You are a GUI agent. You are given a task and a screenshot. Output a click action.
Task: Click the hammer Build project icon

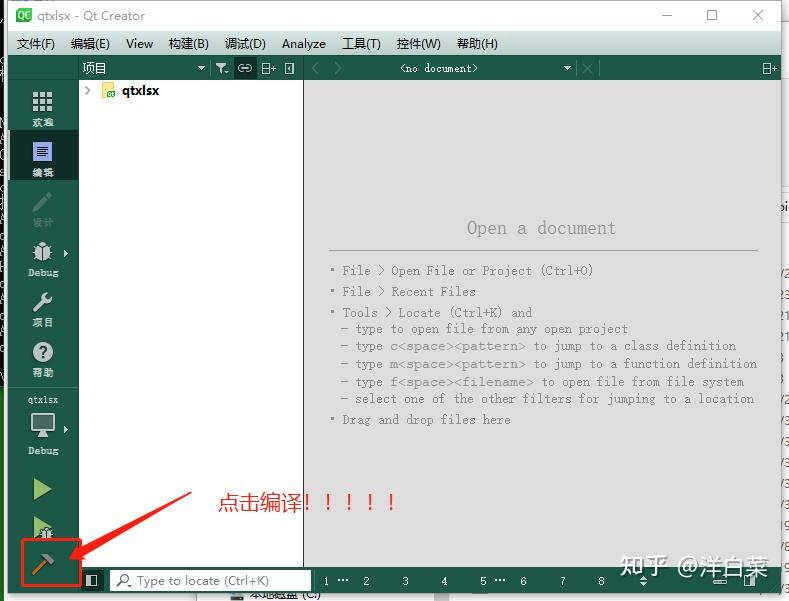click(x=43, y=564)
